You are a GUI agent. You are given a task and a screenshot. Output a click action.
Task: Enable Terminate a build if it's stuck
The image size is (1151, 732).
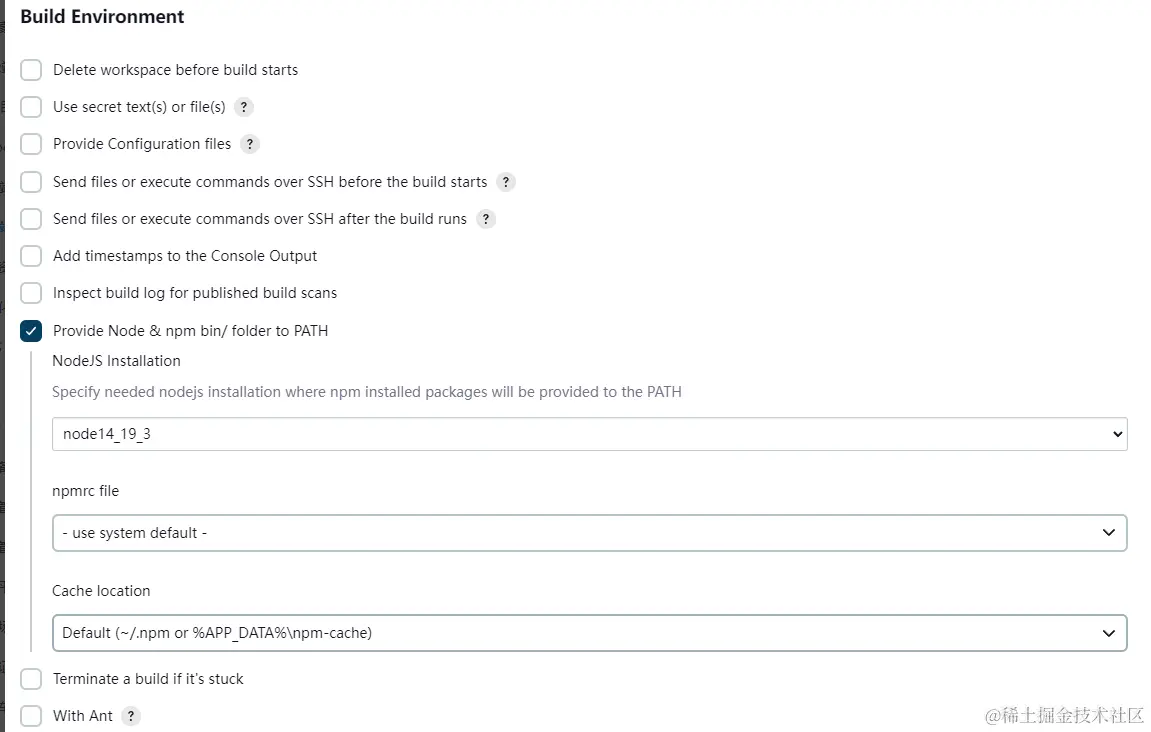pos(31,679)
